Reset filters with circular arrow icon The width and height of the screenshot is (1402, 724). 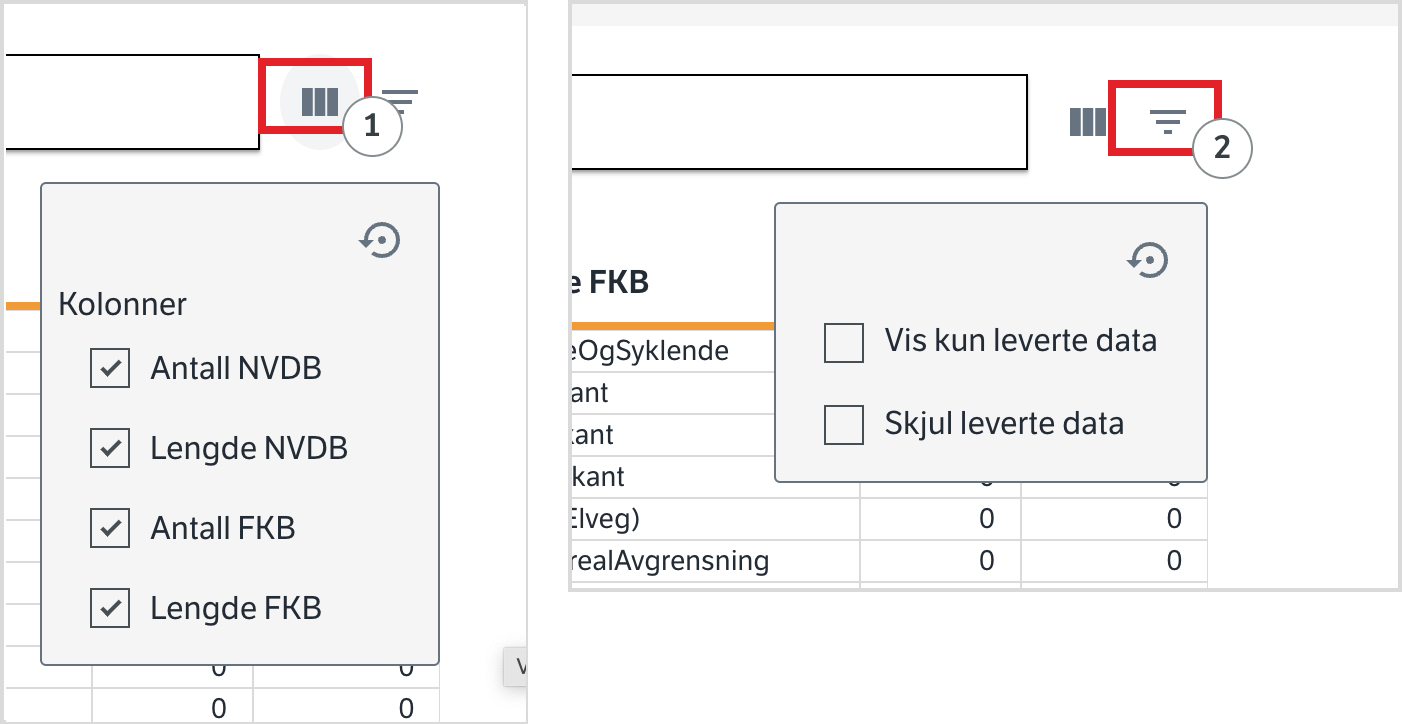point(1148,260)
